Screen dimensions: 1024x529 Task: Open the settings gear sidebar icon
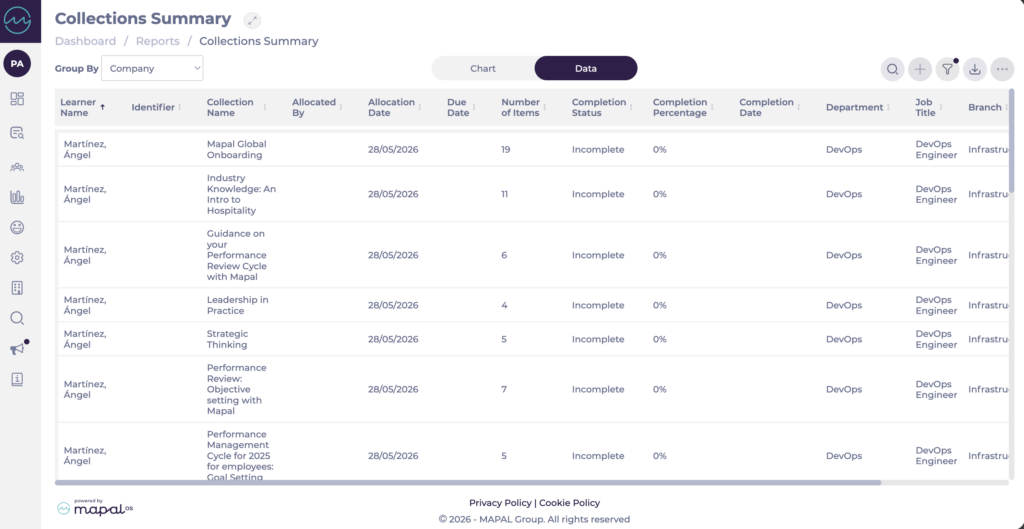[x=17, y=257]
